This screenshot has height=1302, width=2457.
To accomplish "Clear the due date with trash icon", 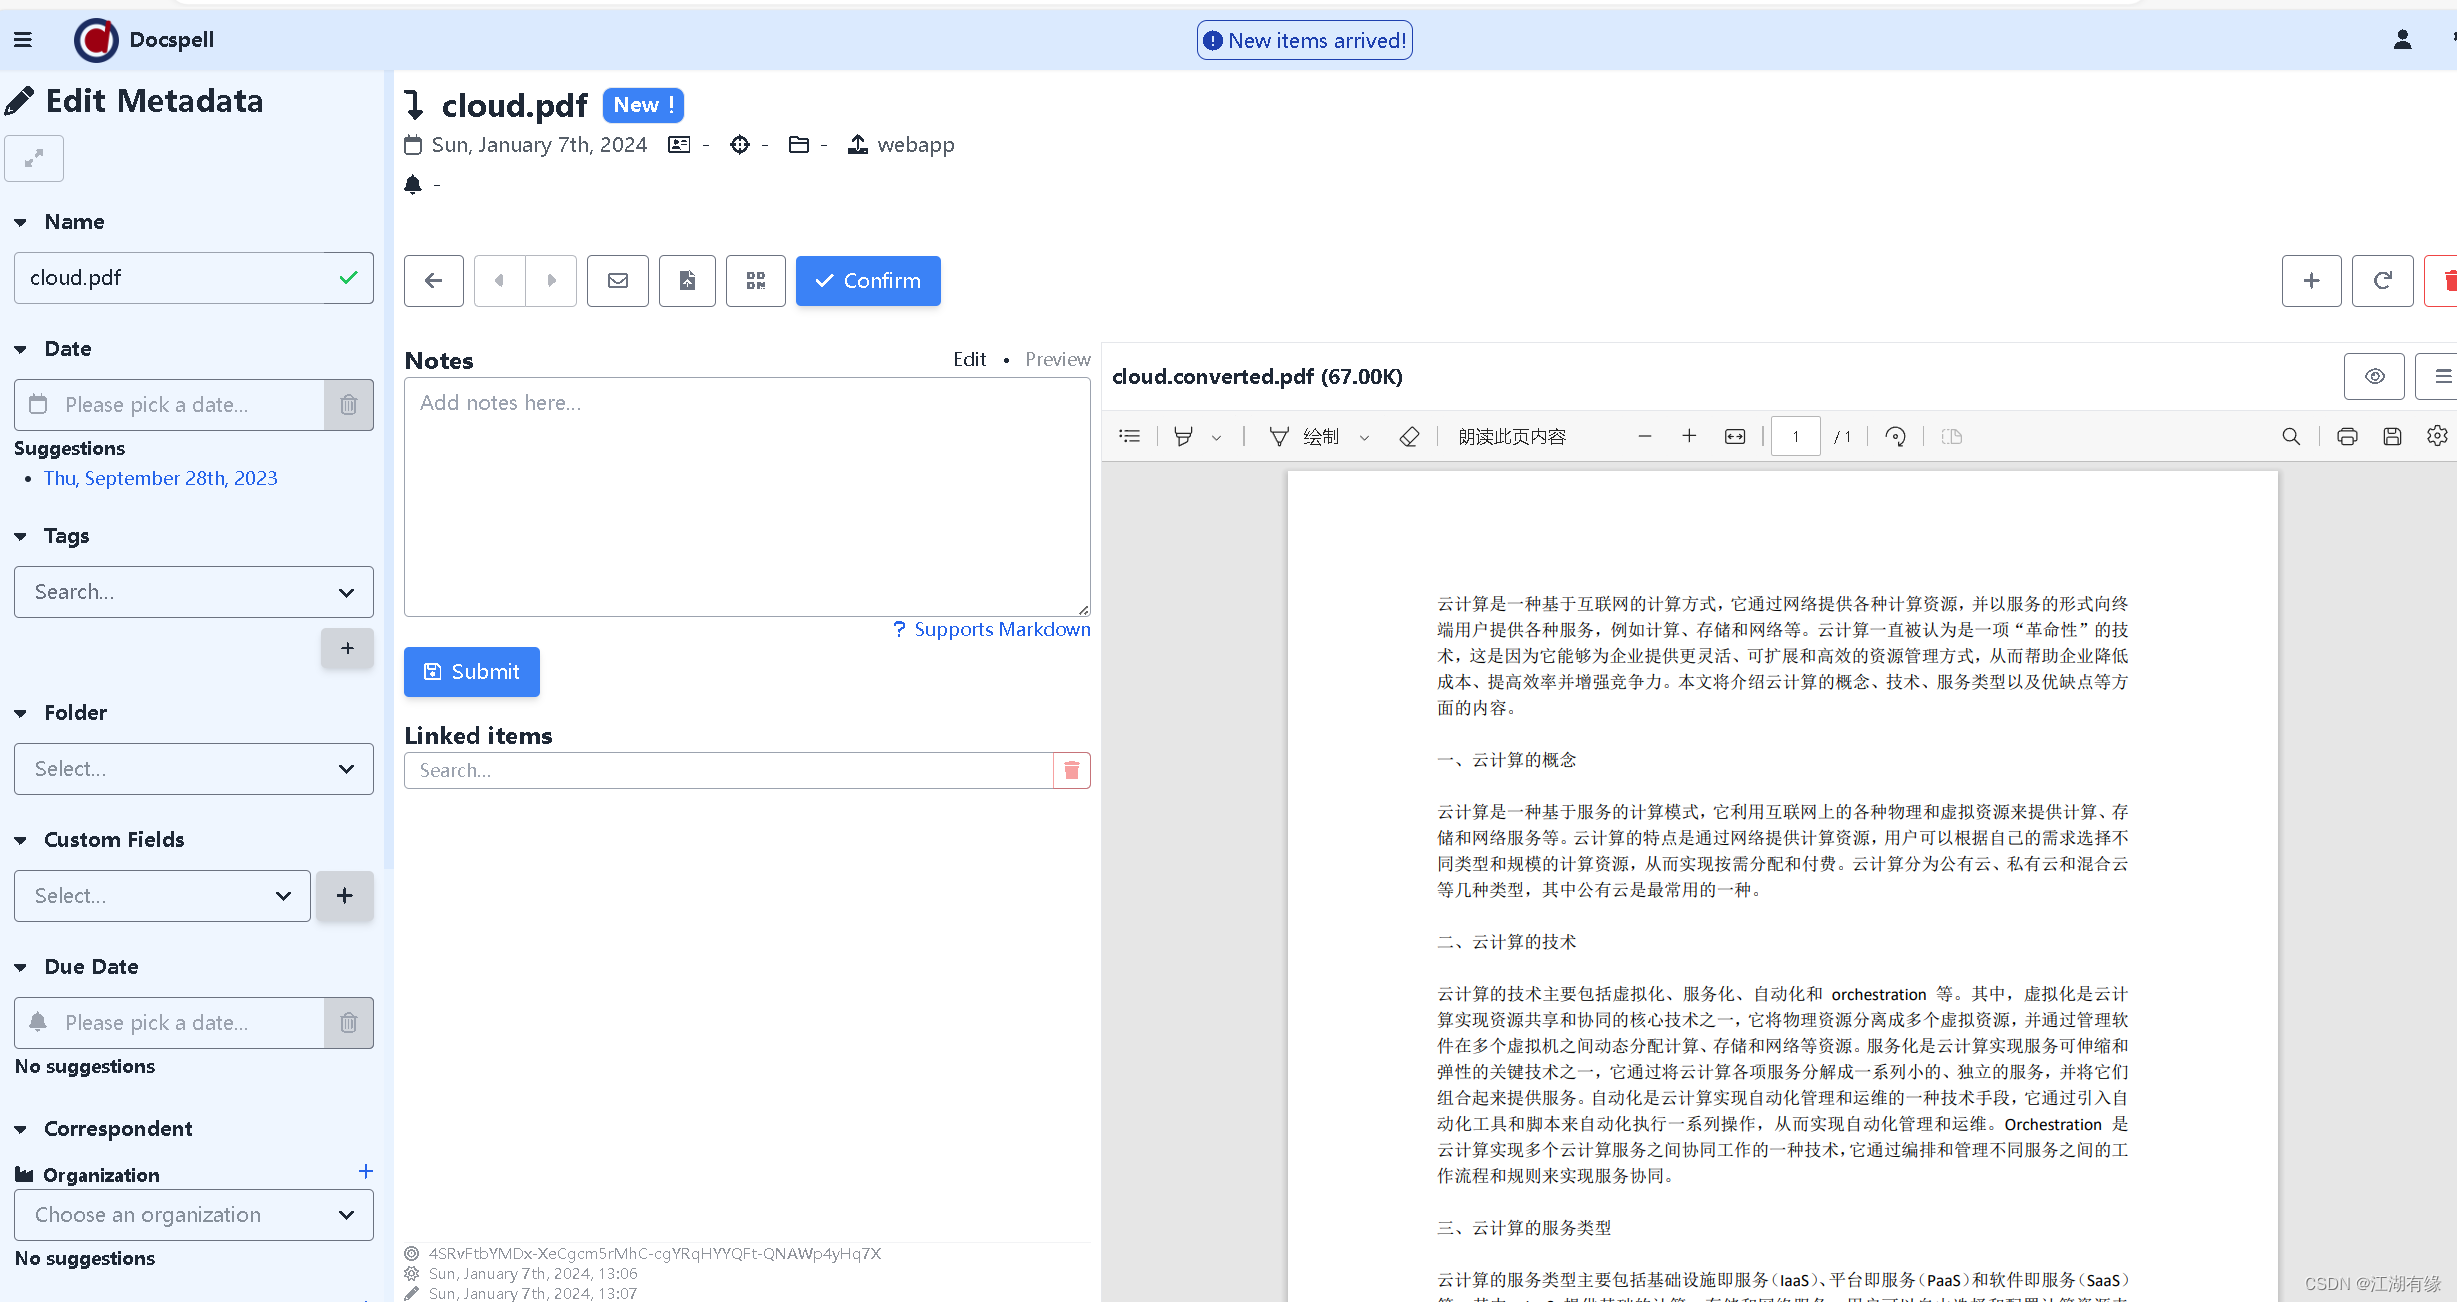I will pos(348,1023).
